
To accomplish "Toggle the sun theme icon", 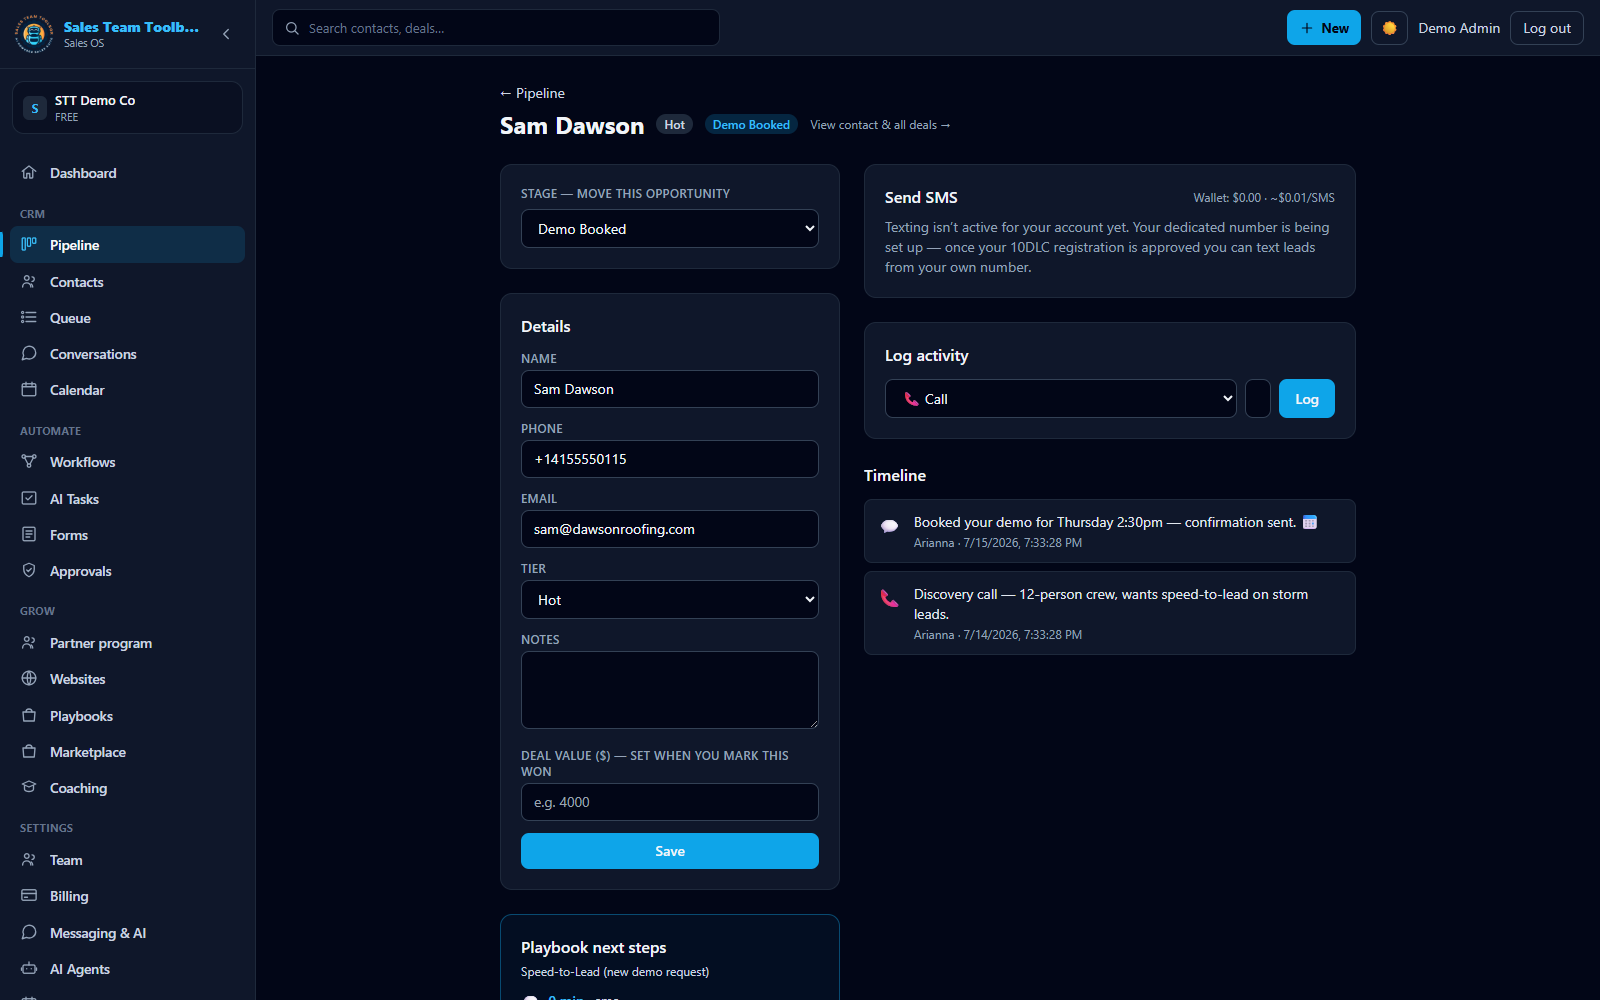I will pyautogui.click(x=1389, y=28).
